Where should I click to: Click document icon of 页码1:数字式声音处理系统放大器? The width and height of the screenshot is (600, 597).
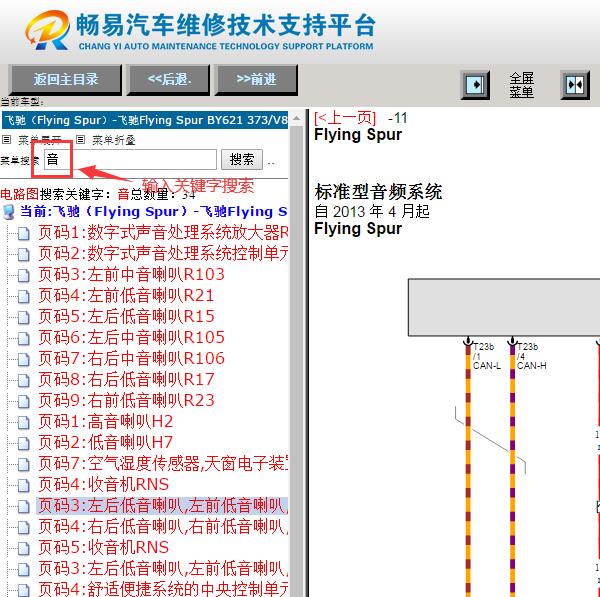point(23,233)
